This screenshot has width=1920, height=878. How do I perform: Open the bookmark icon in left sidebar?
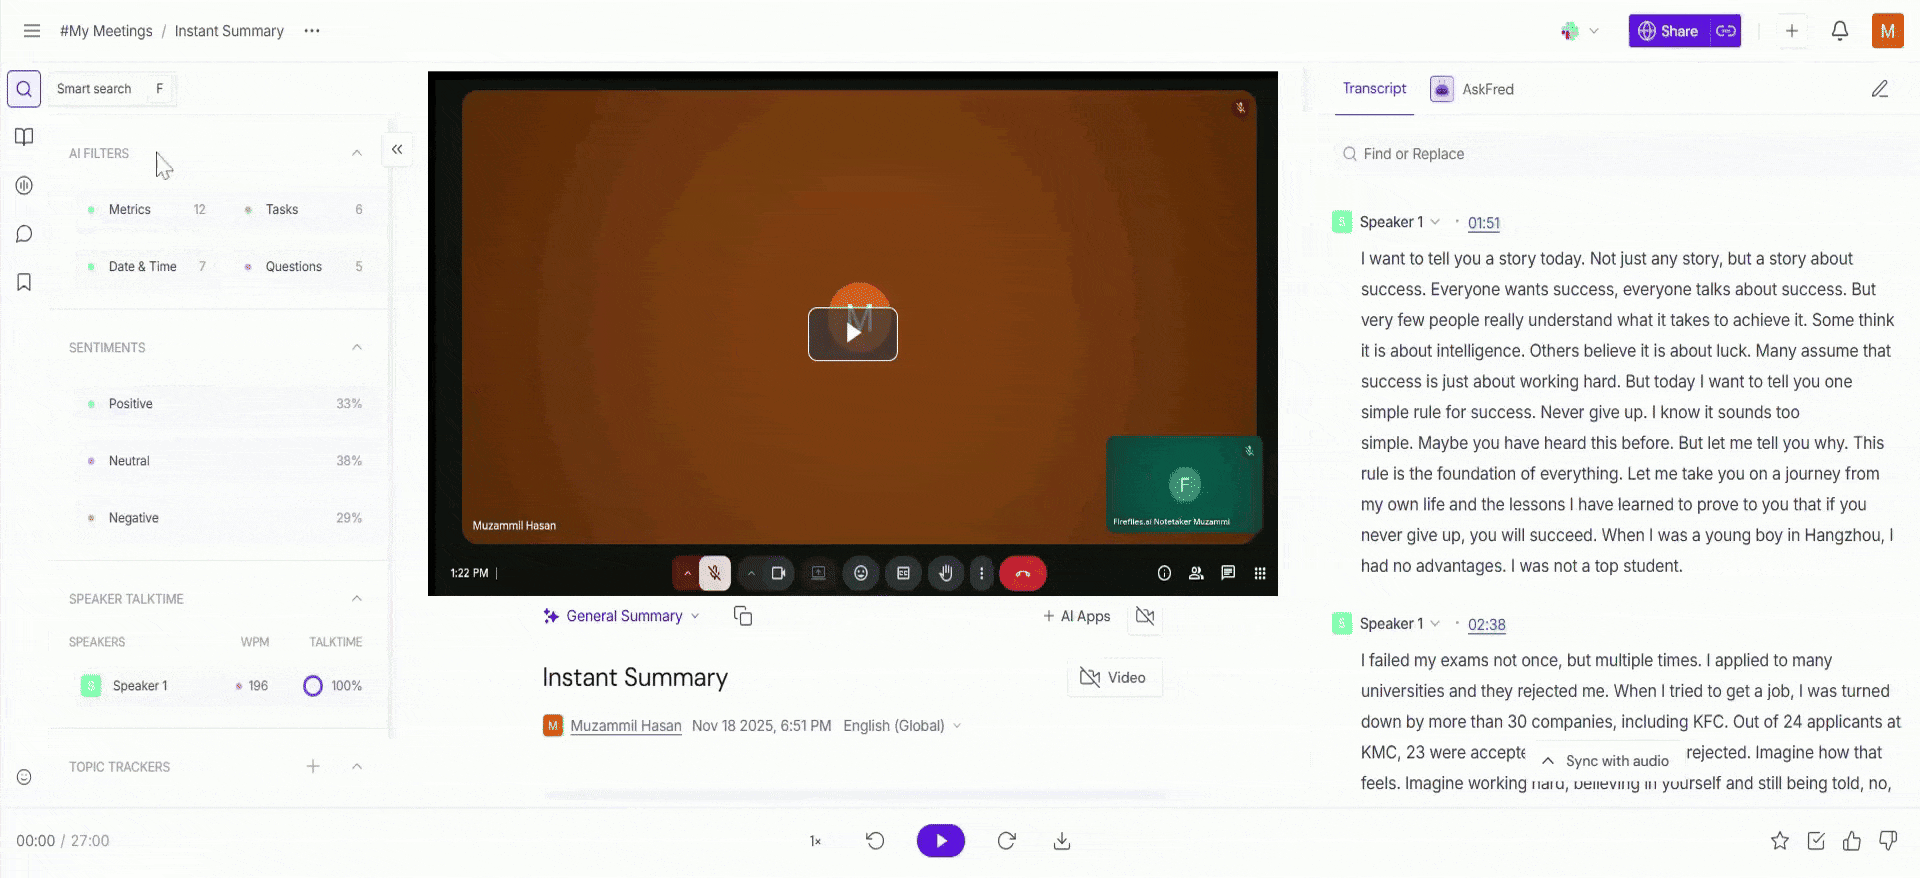(24, 282)
